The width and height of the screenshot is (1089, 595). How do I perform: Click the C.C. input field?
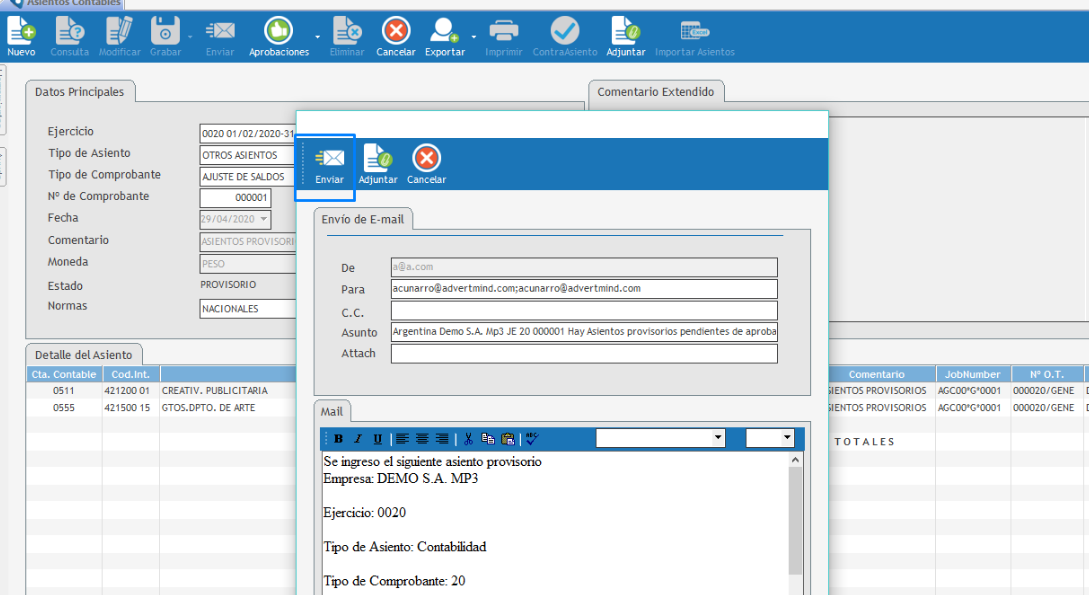coord(584,310)
